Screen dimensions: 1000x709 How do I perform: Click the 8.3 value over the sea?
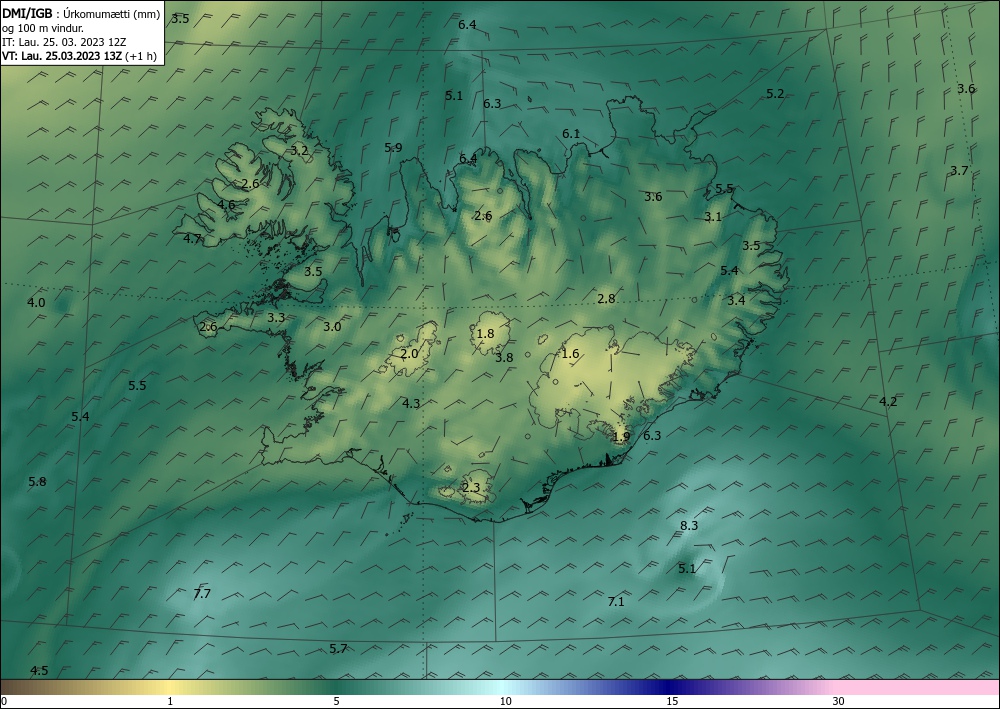(689, 526)
